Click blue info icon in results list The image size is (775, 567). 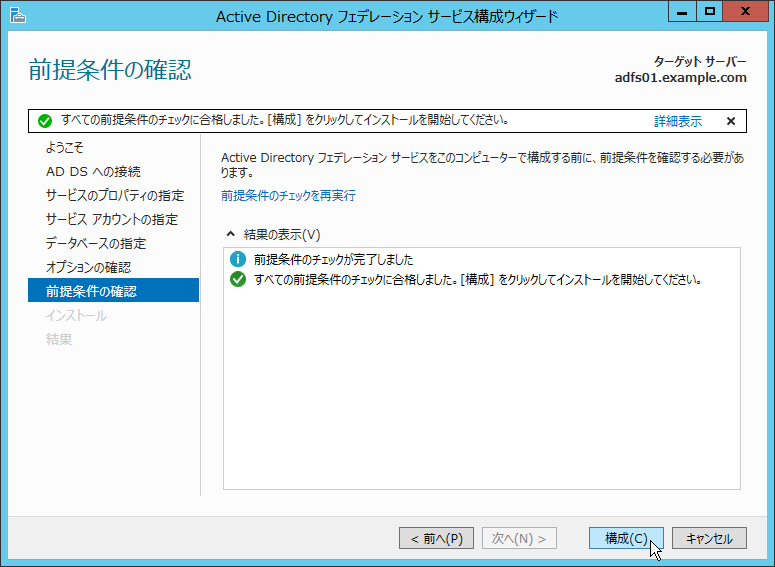[x=238, y=259]
